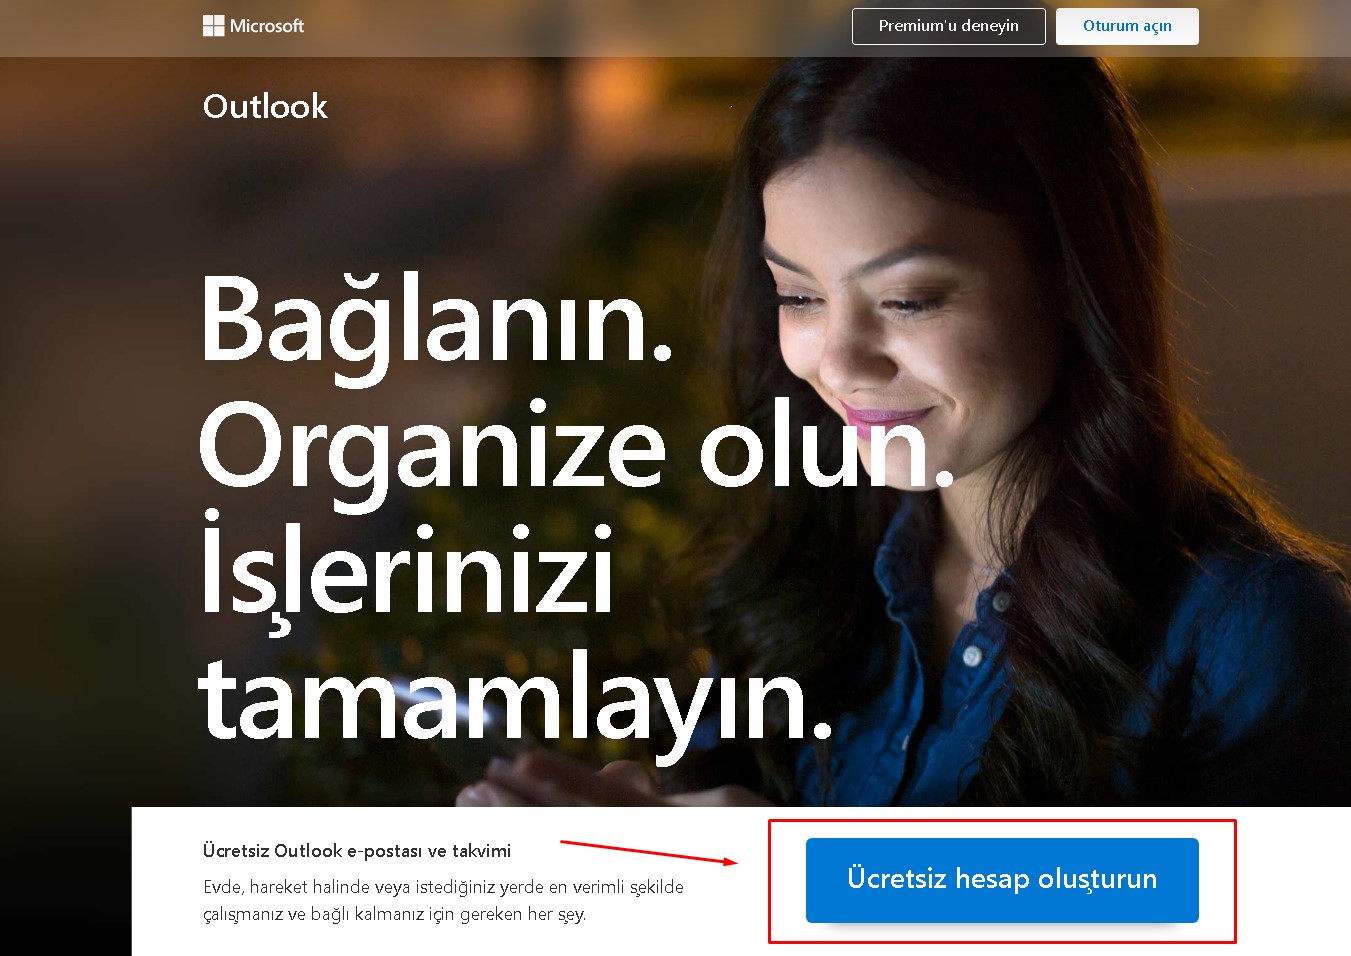Open Outlook homepage via the Outlook logo
This screenshot has height=956, width=1351.
tap(265, 106)
